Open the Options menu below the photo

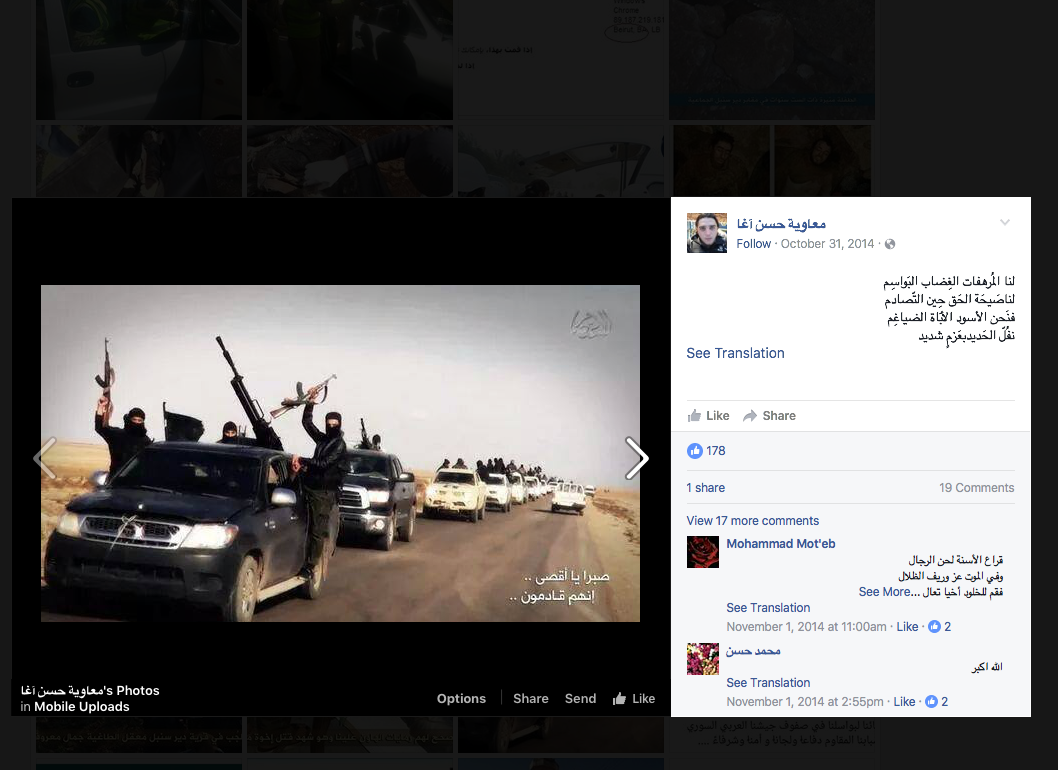tap(461, 698)
